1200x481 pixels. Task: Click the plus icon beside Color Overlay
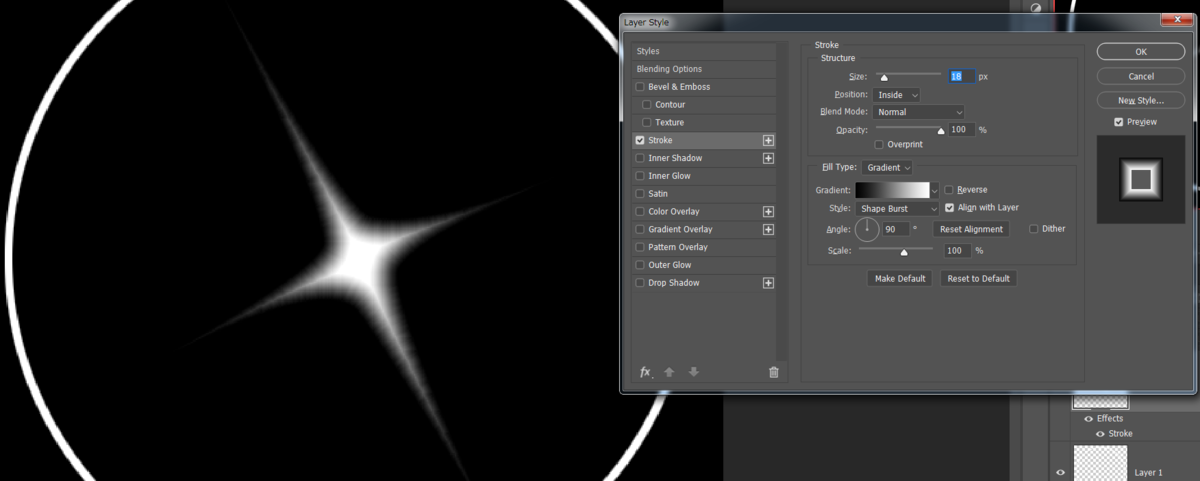pos(768,212)
